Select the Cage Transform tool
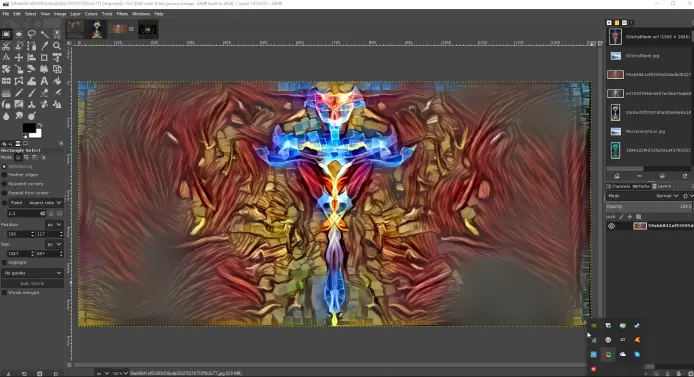694x377 pixels. click(19, 81)
